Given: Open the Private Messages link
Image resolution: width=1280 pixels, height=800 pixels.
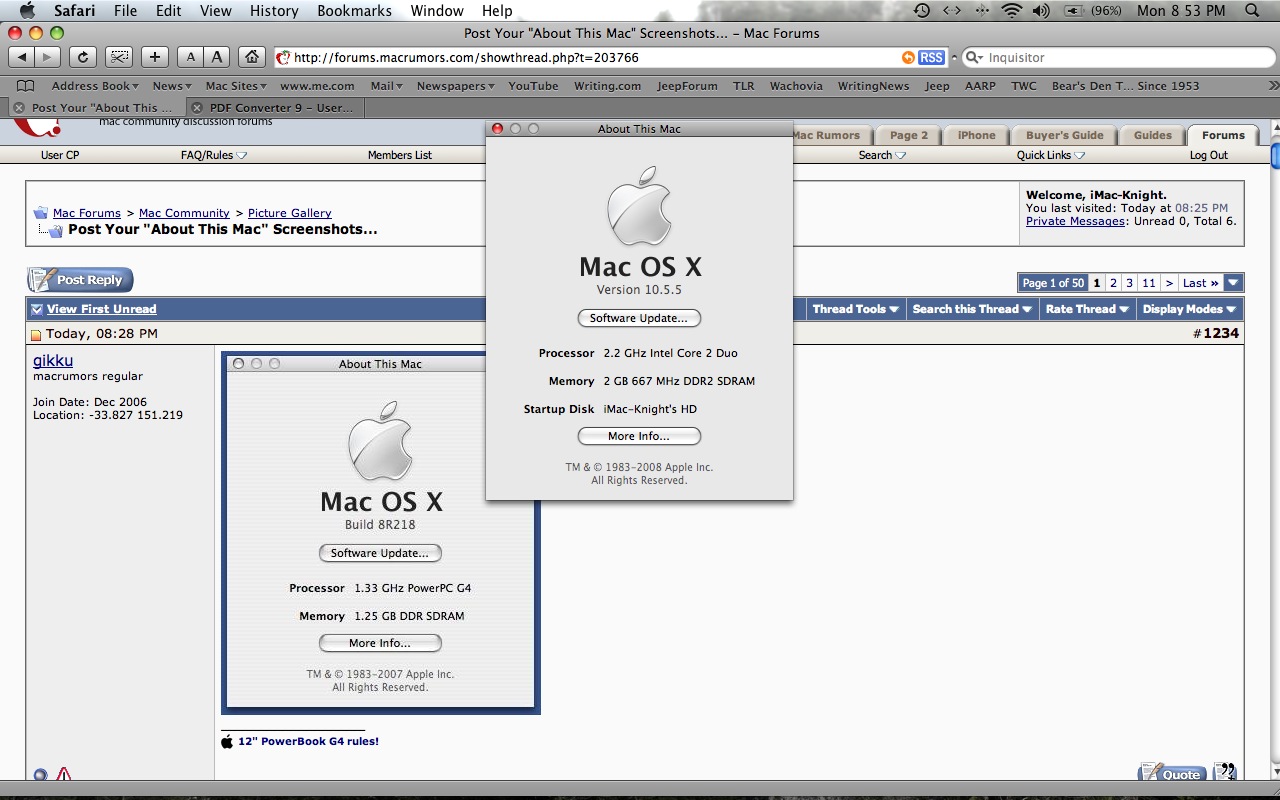Looking at the screenshot, I should (1075, 221).
